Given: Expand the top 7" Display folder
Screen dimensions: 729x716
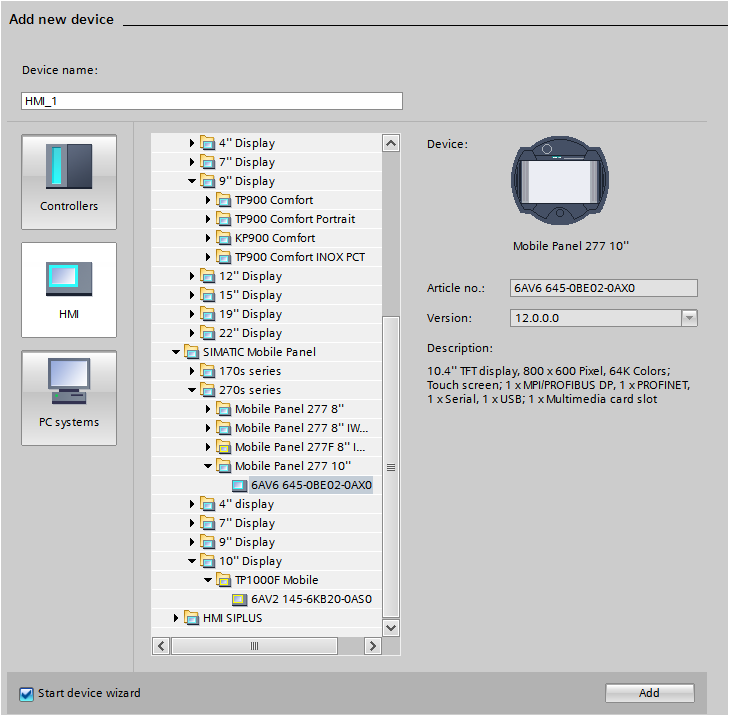Looking at the screenshot, I should 192,162.
